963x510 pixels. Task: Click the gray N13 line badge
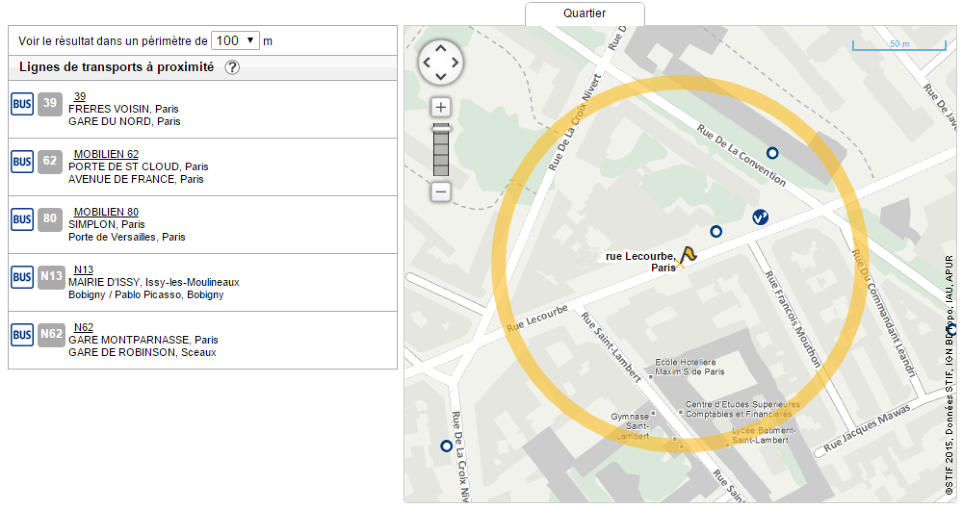pos(50,277)
